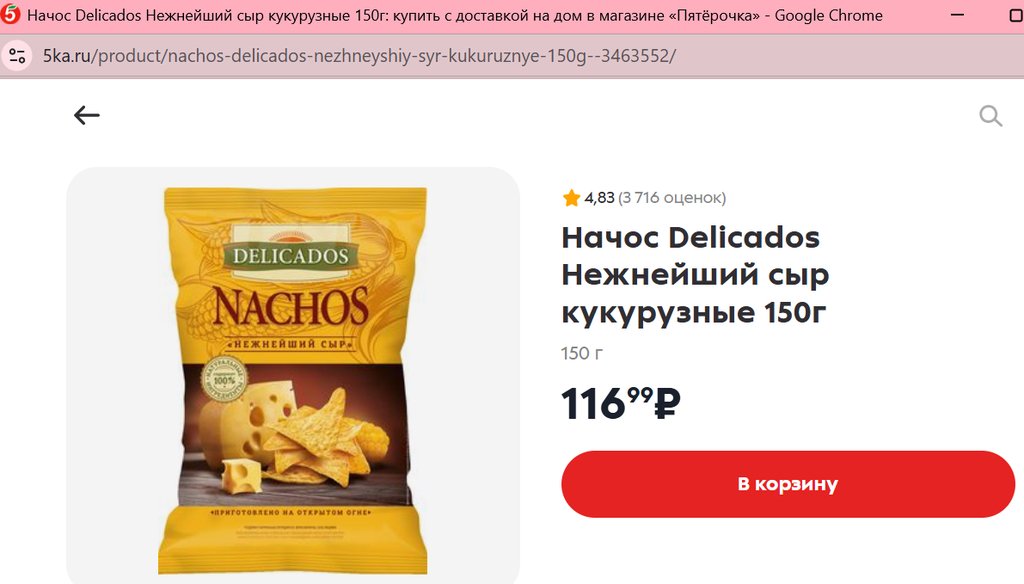Click the 4,83 rating value
The image size is (1024, 584).
(599, 198)
